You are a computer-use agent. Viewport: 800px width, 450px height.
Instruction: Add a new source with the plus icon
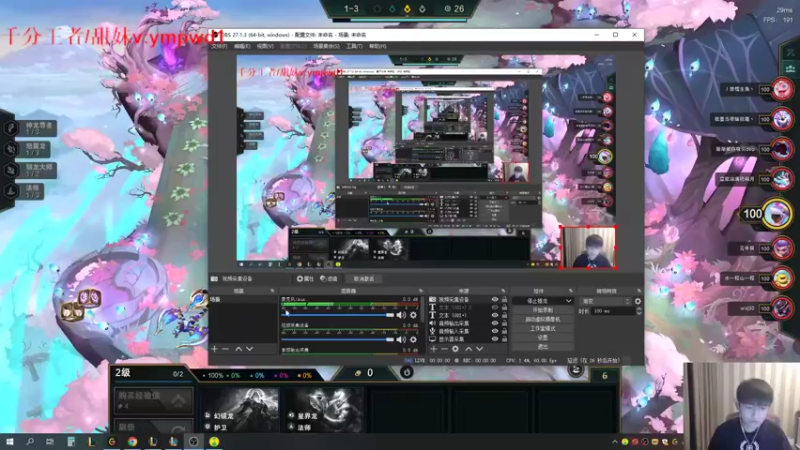coord(433,349)
